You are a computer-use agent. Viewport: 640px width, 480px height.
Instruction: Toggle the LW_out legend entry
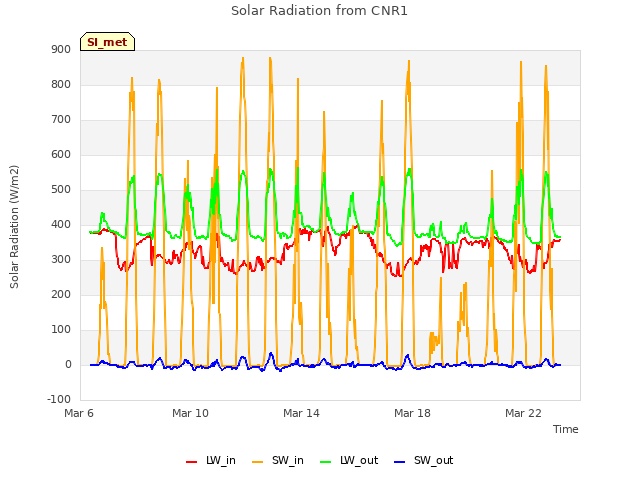pos(349,461)
